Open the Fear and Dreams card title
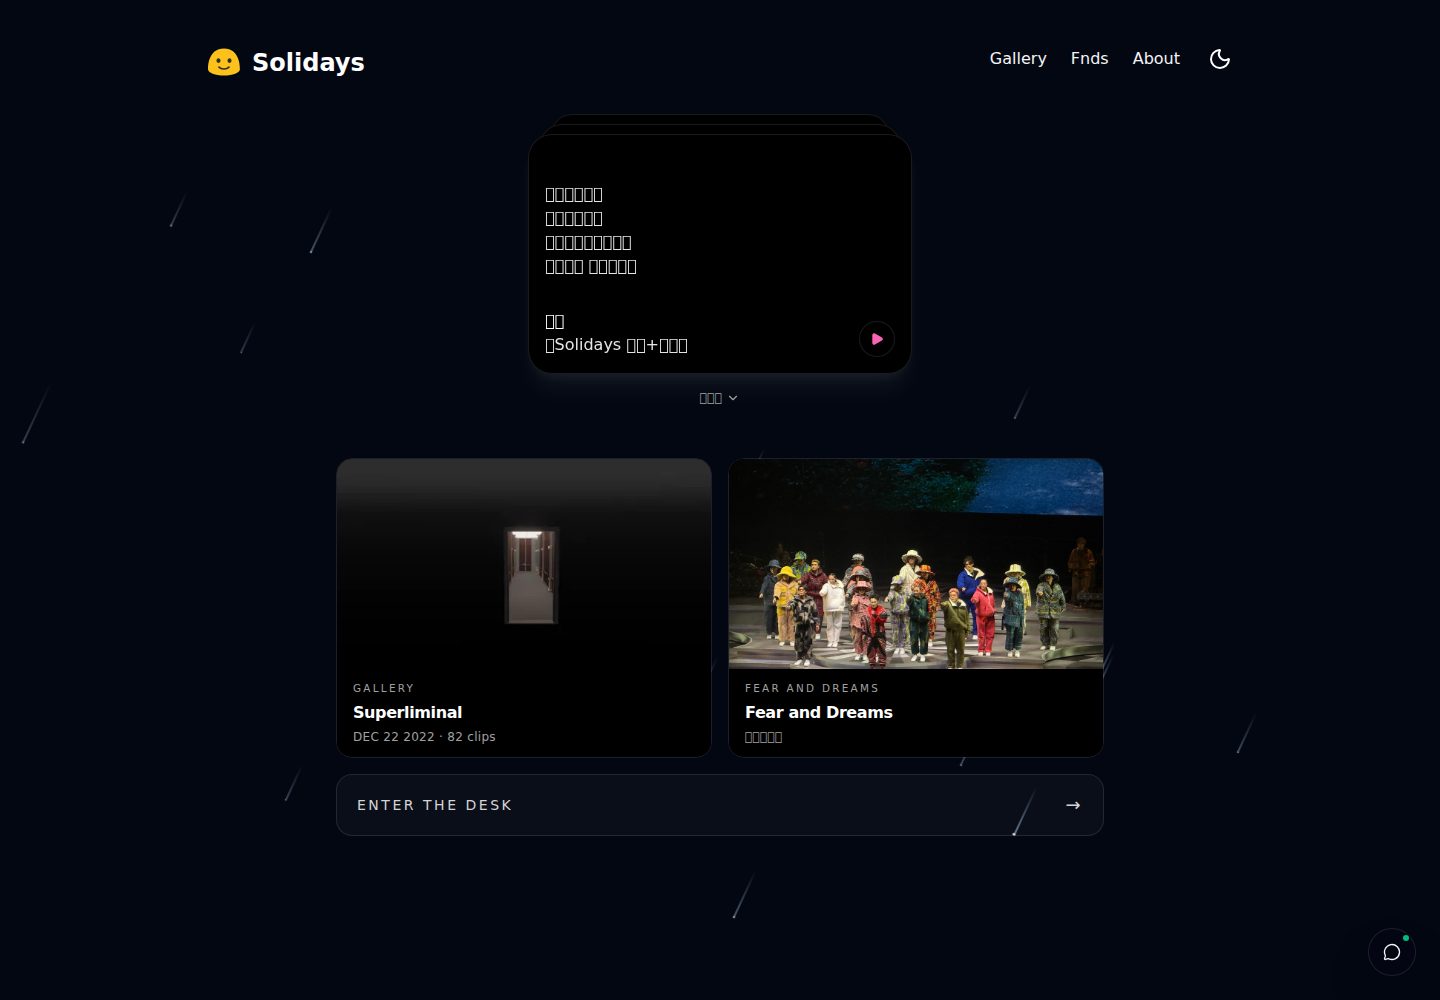The image size is (1440, 1000). (819, 712)
